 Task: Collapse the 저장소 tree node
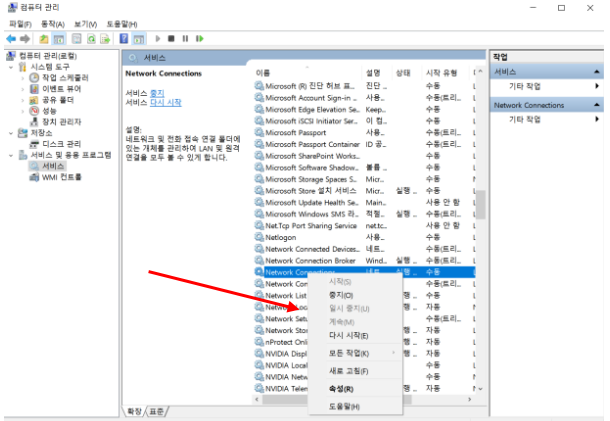11,133
